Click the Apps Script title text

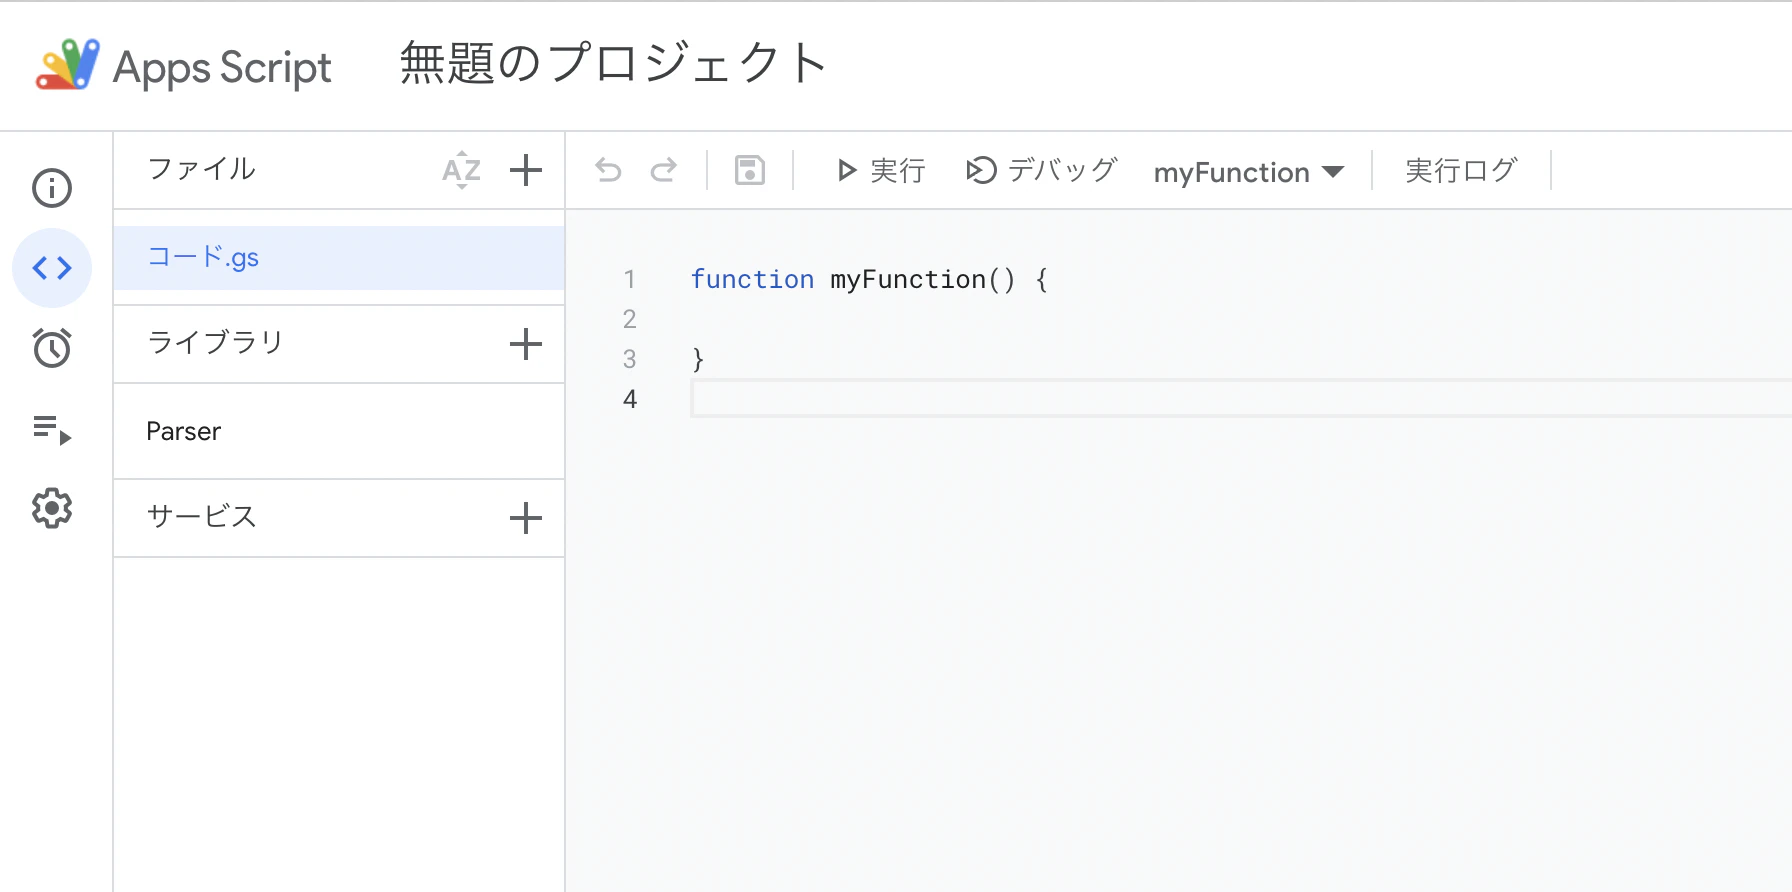pos(222,68)
